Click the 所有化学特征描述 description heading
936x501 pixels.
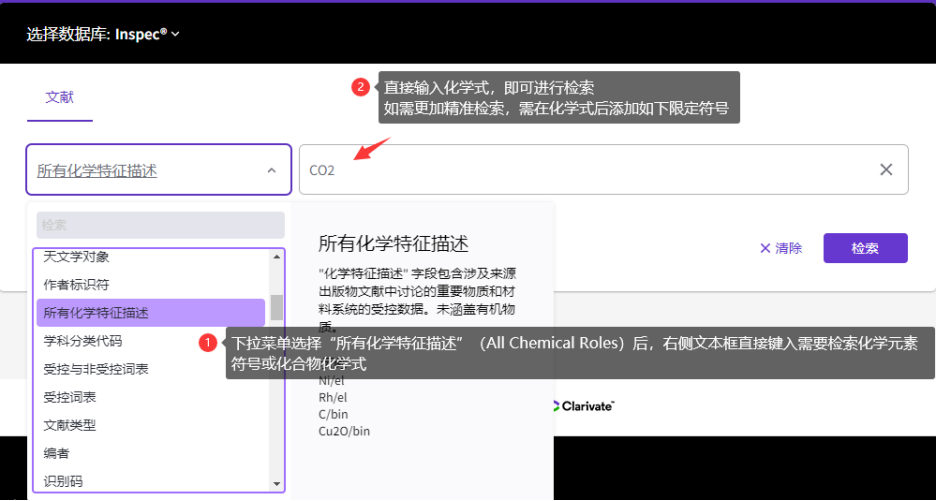(x=393, y=244)
